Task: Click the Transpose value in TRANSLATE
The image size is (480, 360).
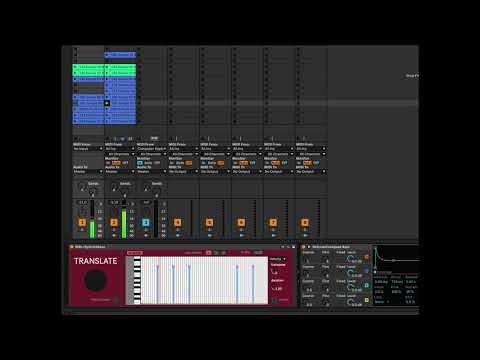Action: click(275, 273)
